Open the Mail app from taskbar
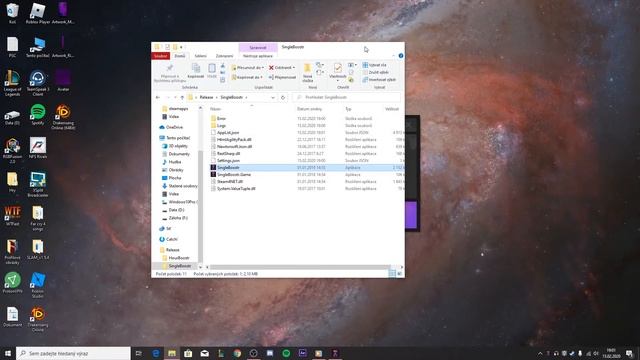 click(x=204, y=353)
